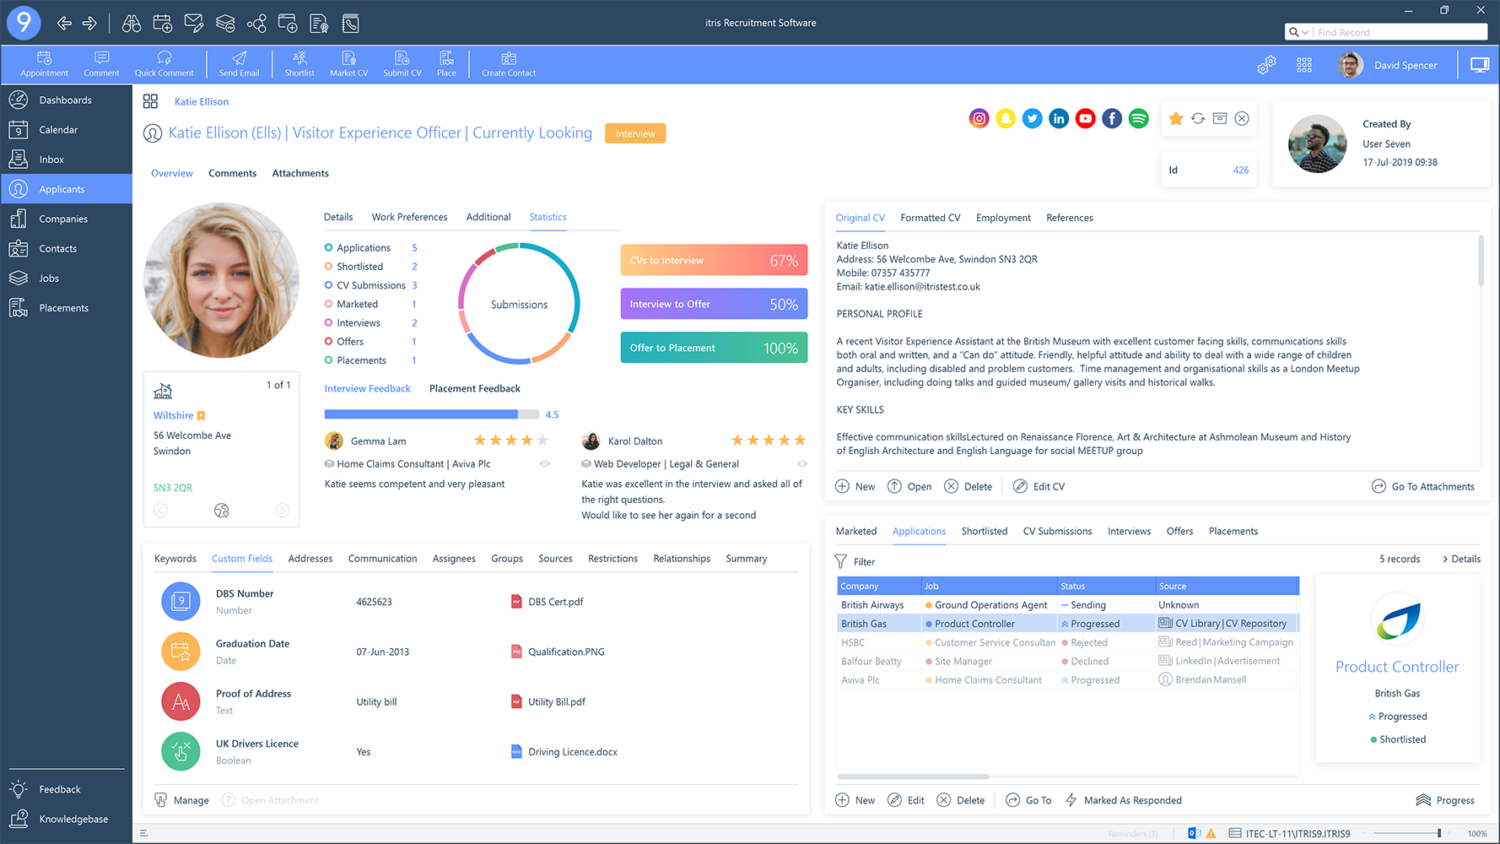Viewport: 1500px width, 844px height.
Task: Open the Shortlist tool in the ribbon
Action: coord(299,63)
